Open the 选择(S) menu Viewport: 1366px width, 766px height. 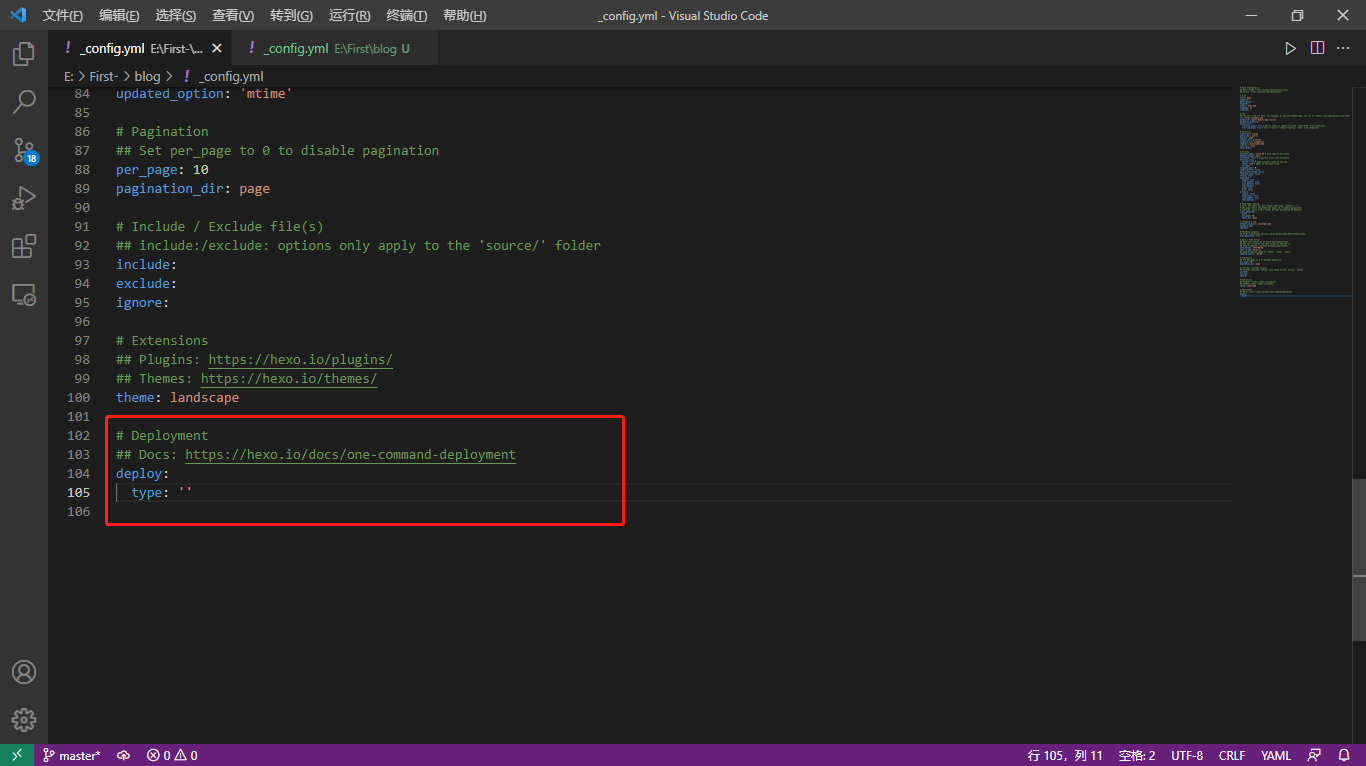click(176, 15)
